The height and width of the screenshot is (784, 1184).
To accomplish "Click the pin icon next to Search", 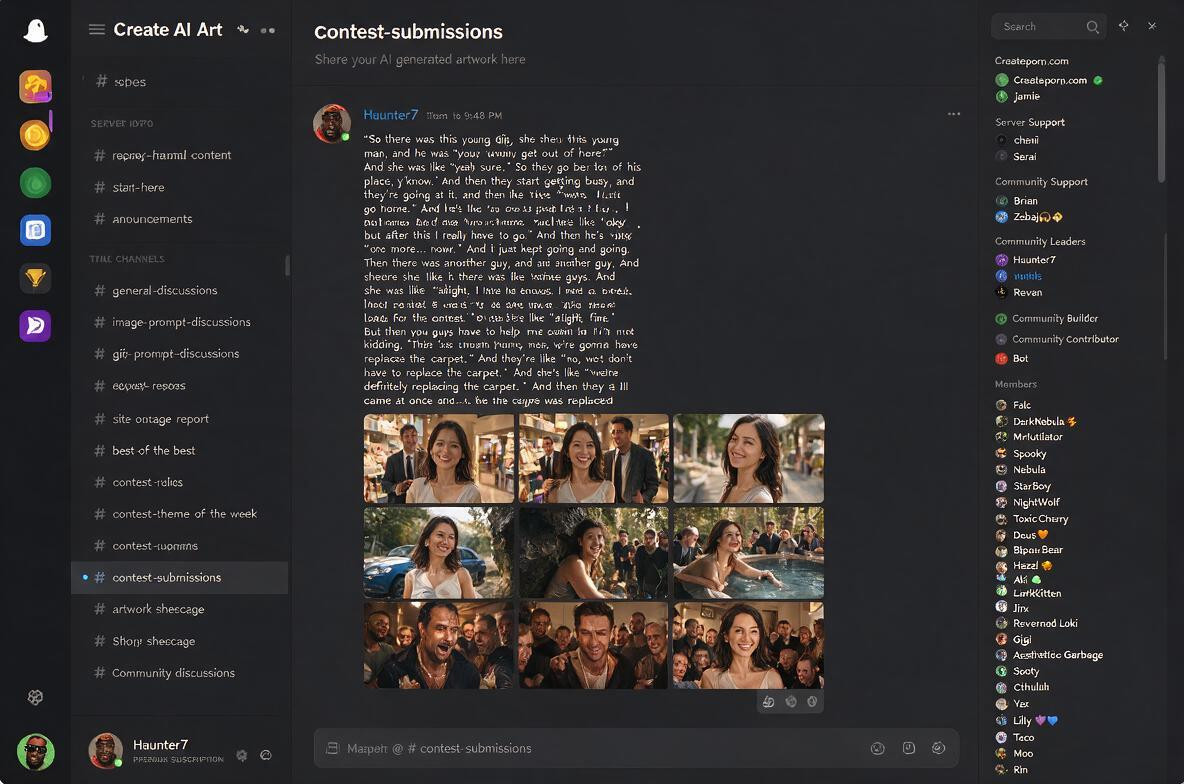I will pyautogui.click(x=1124, y=26).
